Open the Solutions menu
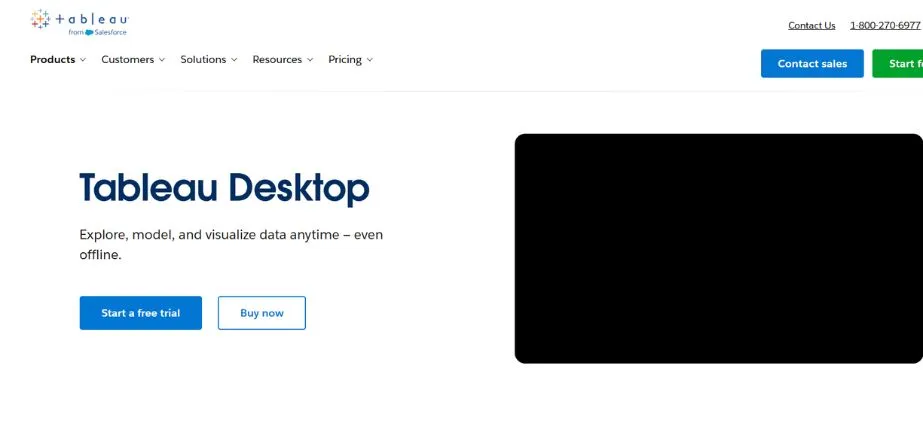Screen dimensions: 923x435 (x=208, y=59)
